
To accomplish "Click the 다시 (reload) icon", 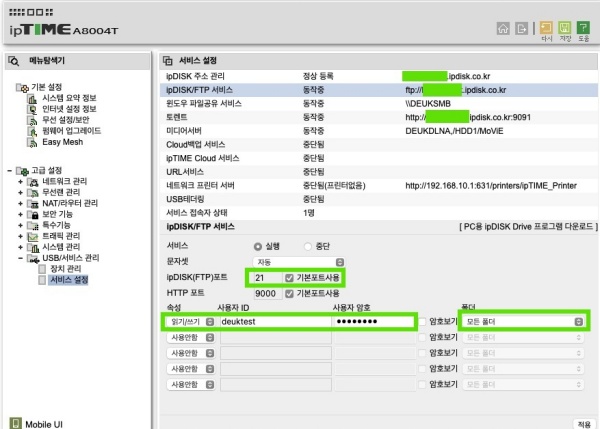I will [546, 28].
